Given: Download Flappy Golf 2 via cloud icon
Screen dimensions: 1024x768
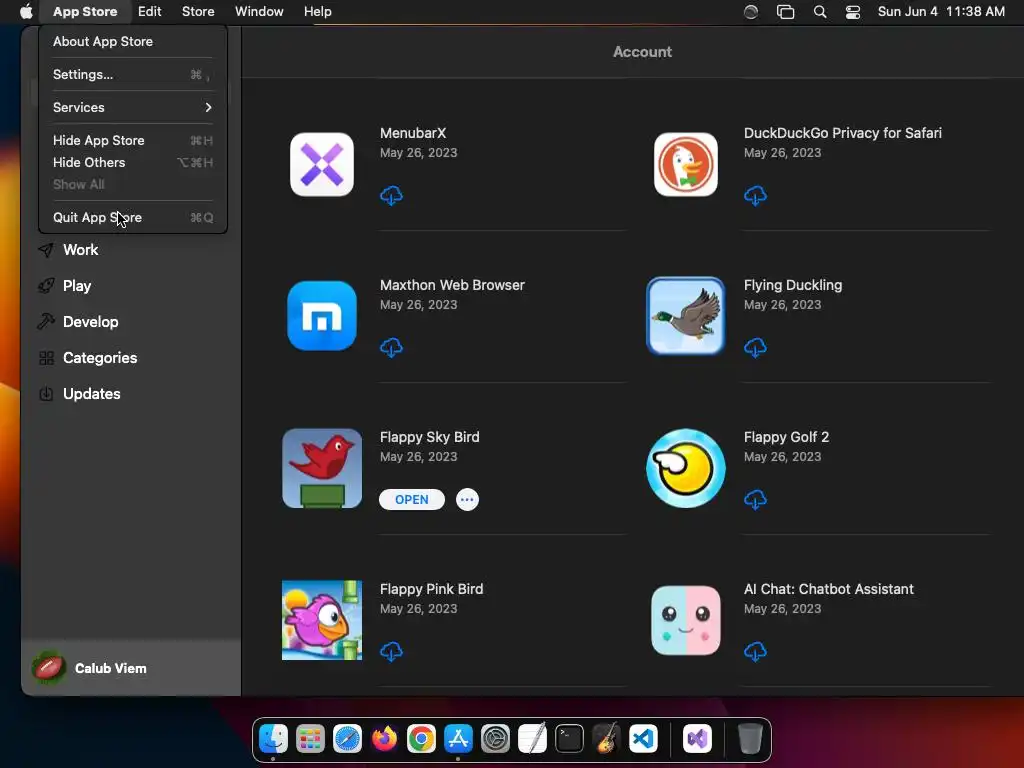Looking at the screenshot, I should pyautogui.click(x=755, y=500).
